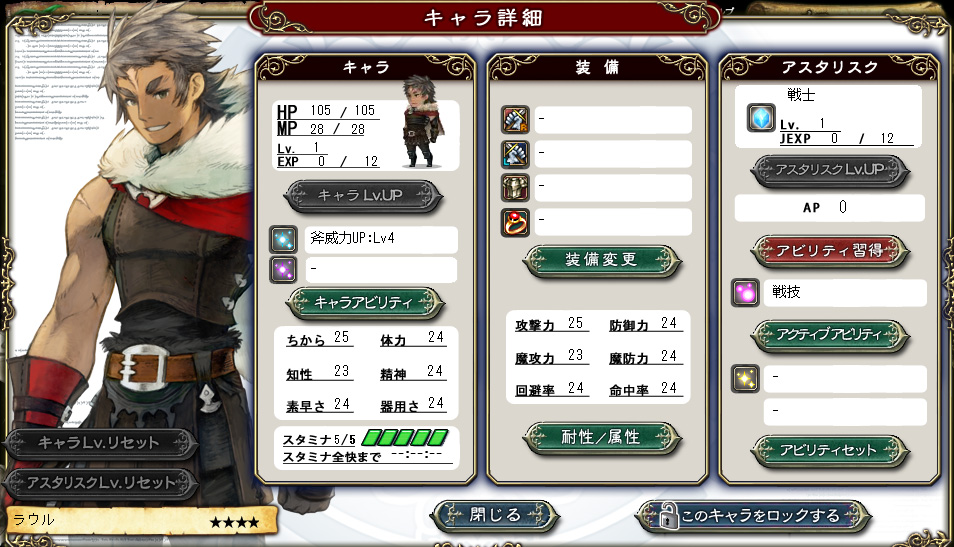Open the キャラアビリティ menu
The height and width of the screenshot is (547, 954).
[364, 303]
